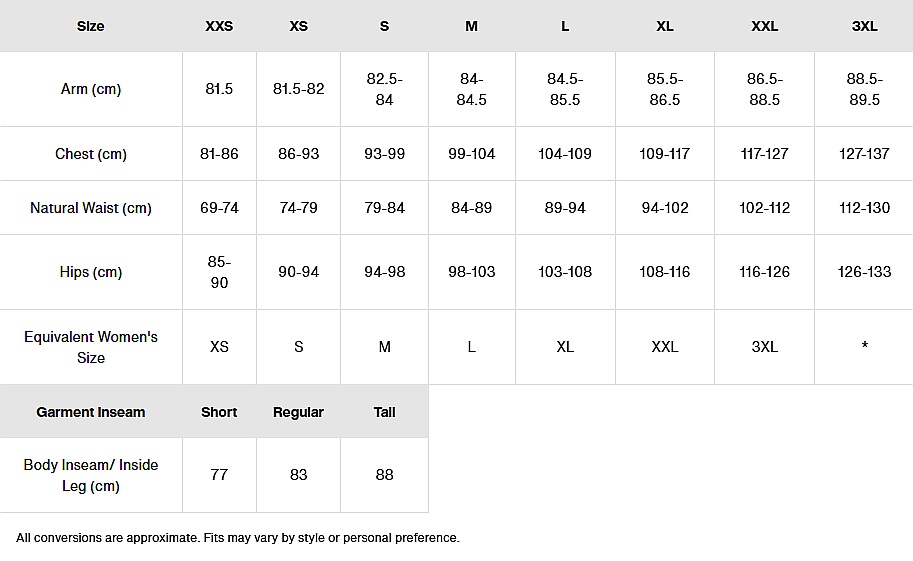Click the Regular inseam column header
Viewport: 913px width, 561px height.
(x=298, y=412)
